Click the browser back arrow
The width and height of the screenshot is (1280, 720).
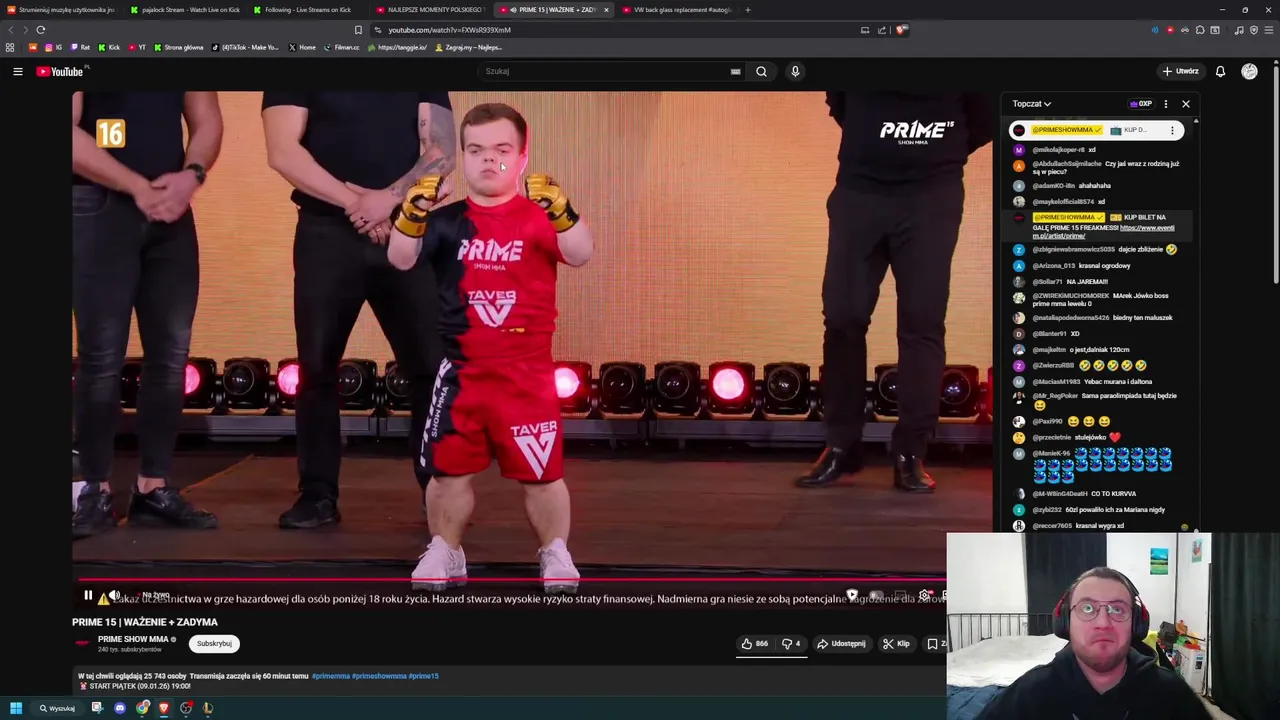[11, 30]
